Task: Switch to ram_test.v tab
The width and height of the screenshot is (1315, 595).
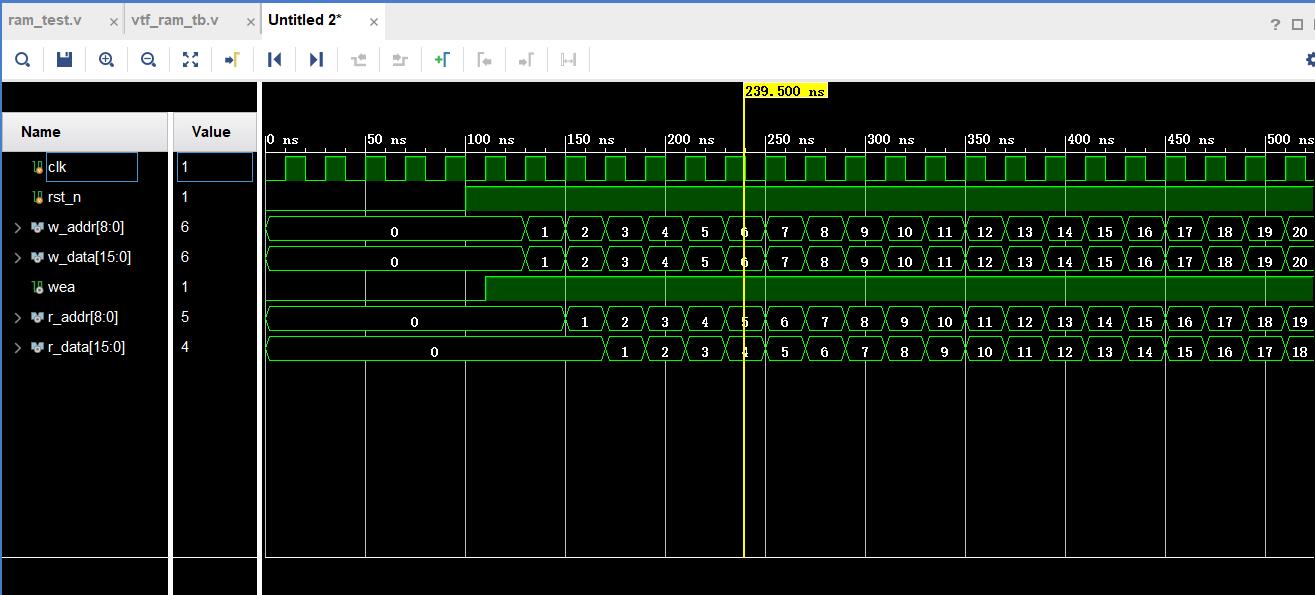Action: (45, 20)
